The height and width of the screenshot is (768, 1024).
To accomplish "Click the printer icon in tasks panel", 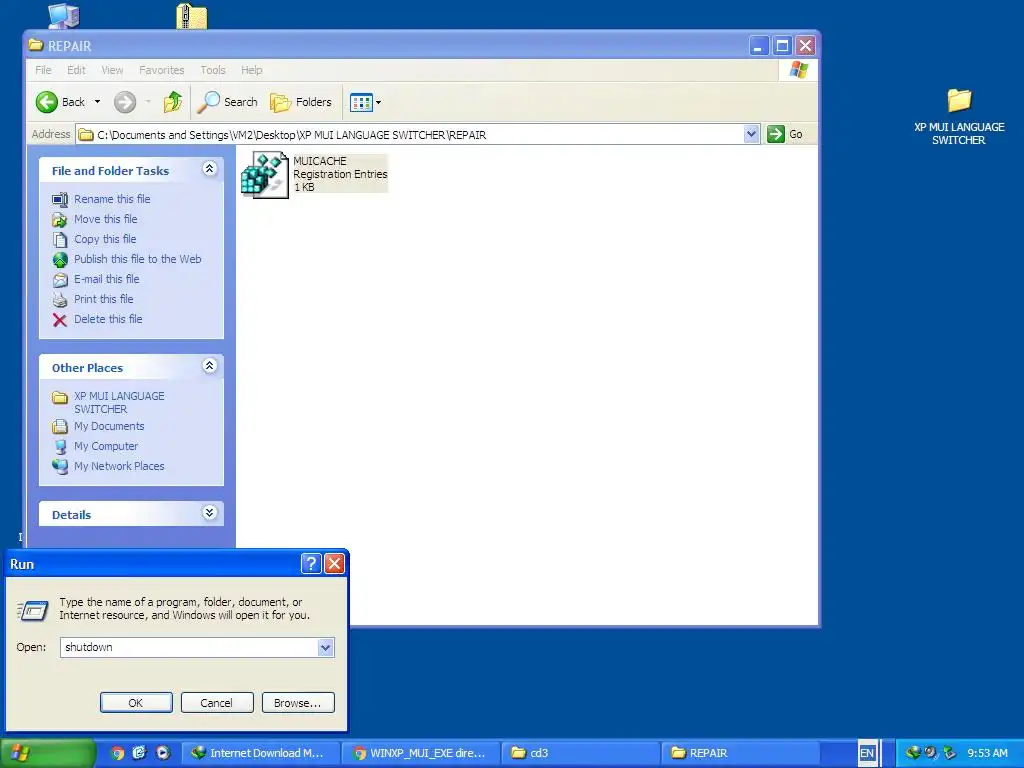I will pos(59,300).
